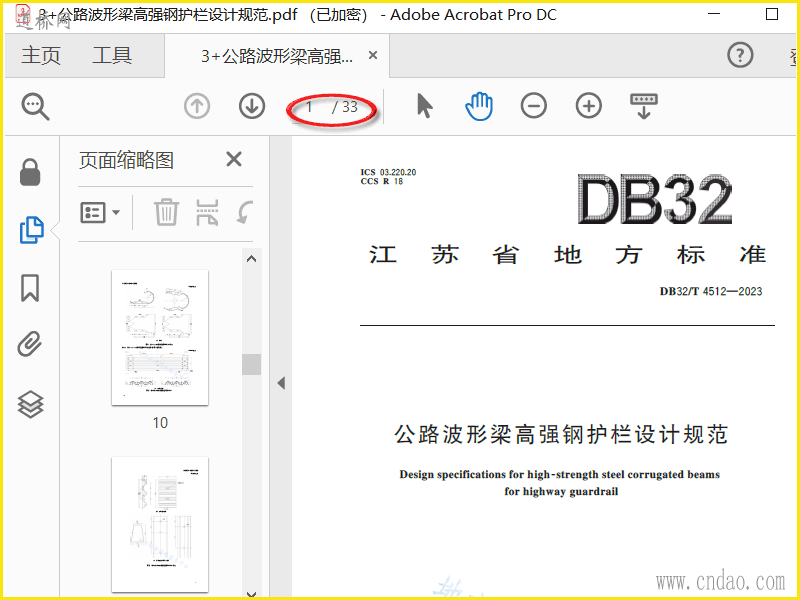This screenshot has width=800, height=600.
Task: Select the thumbnail below page 10
Action: [x=160, y=524]
